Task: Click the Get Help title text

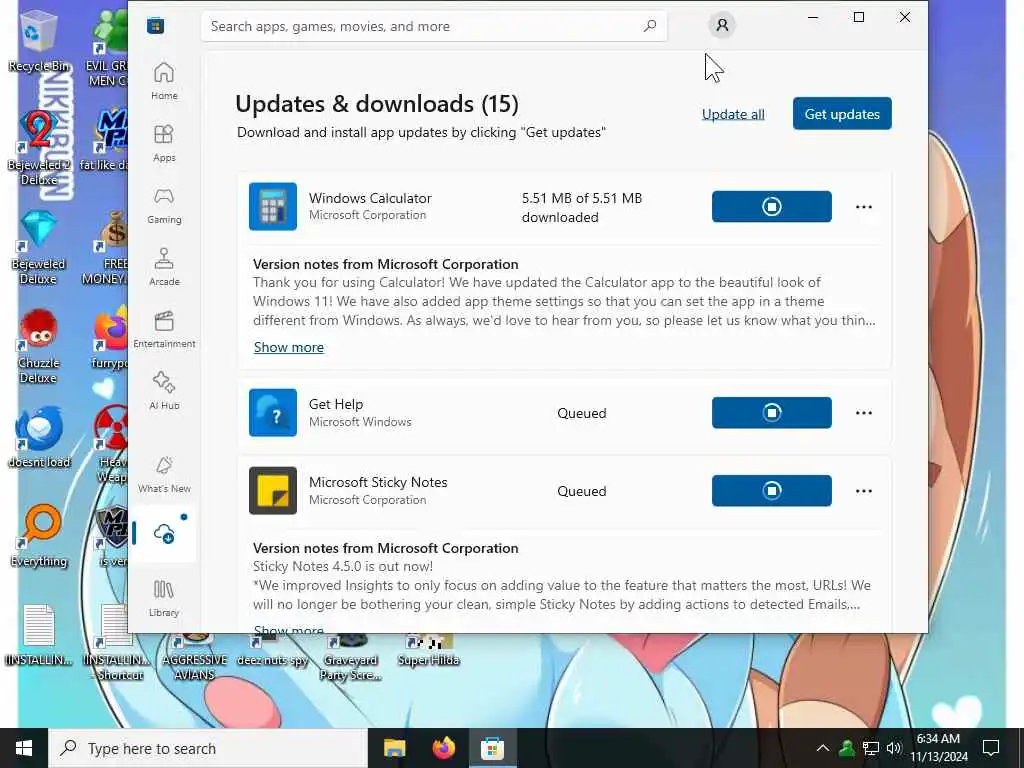Action: click(x=336, y=404)
